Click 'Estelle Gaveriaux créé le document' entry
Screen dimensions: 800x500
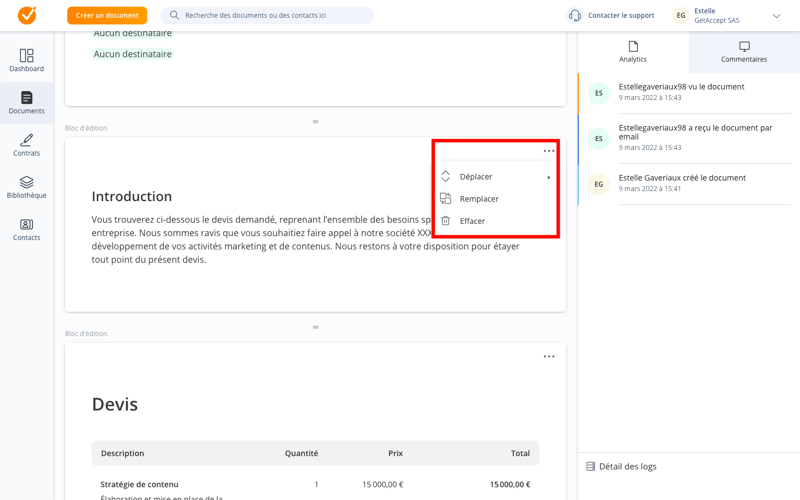682,178
